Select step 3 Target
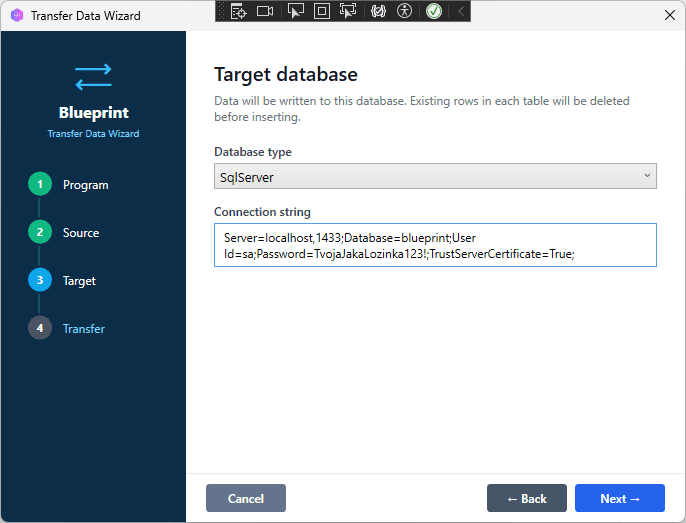The height and width of the screenshot is (523, 686). (x=62, y=280)
